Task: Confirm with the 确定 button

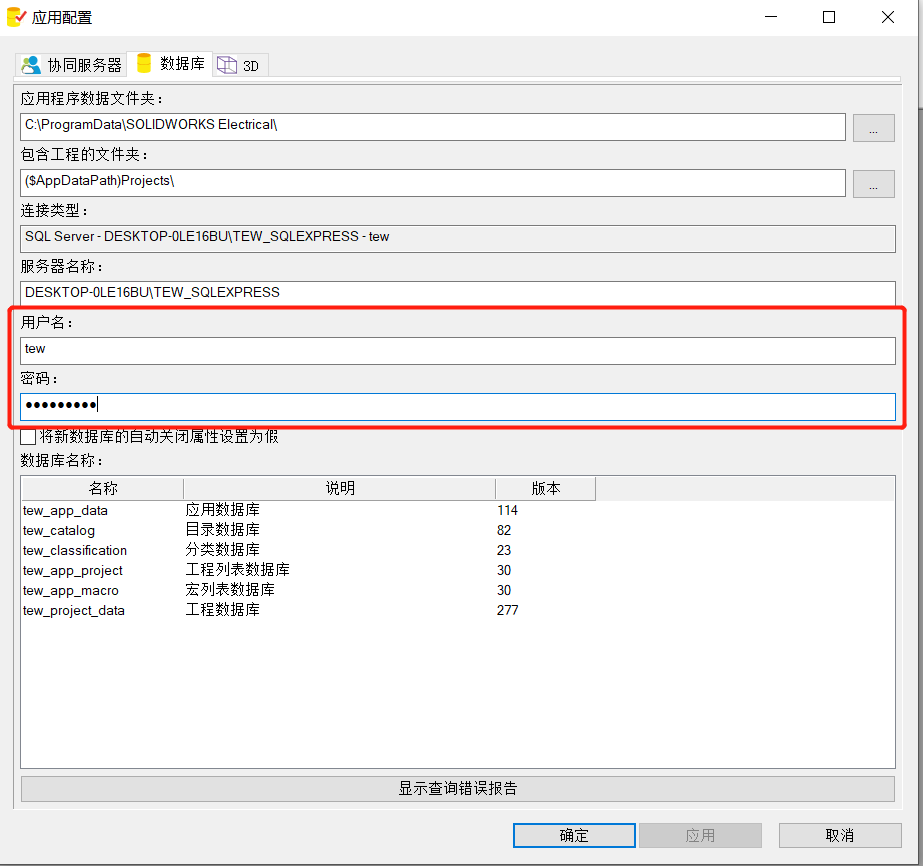Action: [574, 835]
